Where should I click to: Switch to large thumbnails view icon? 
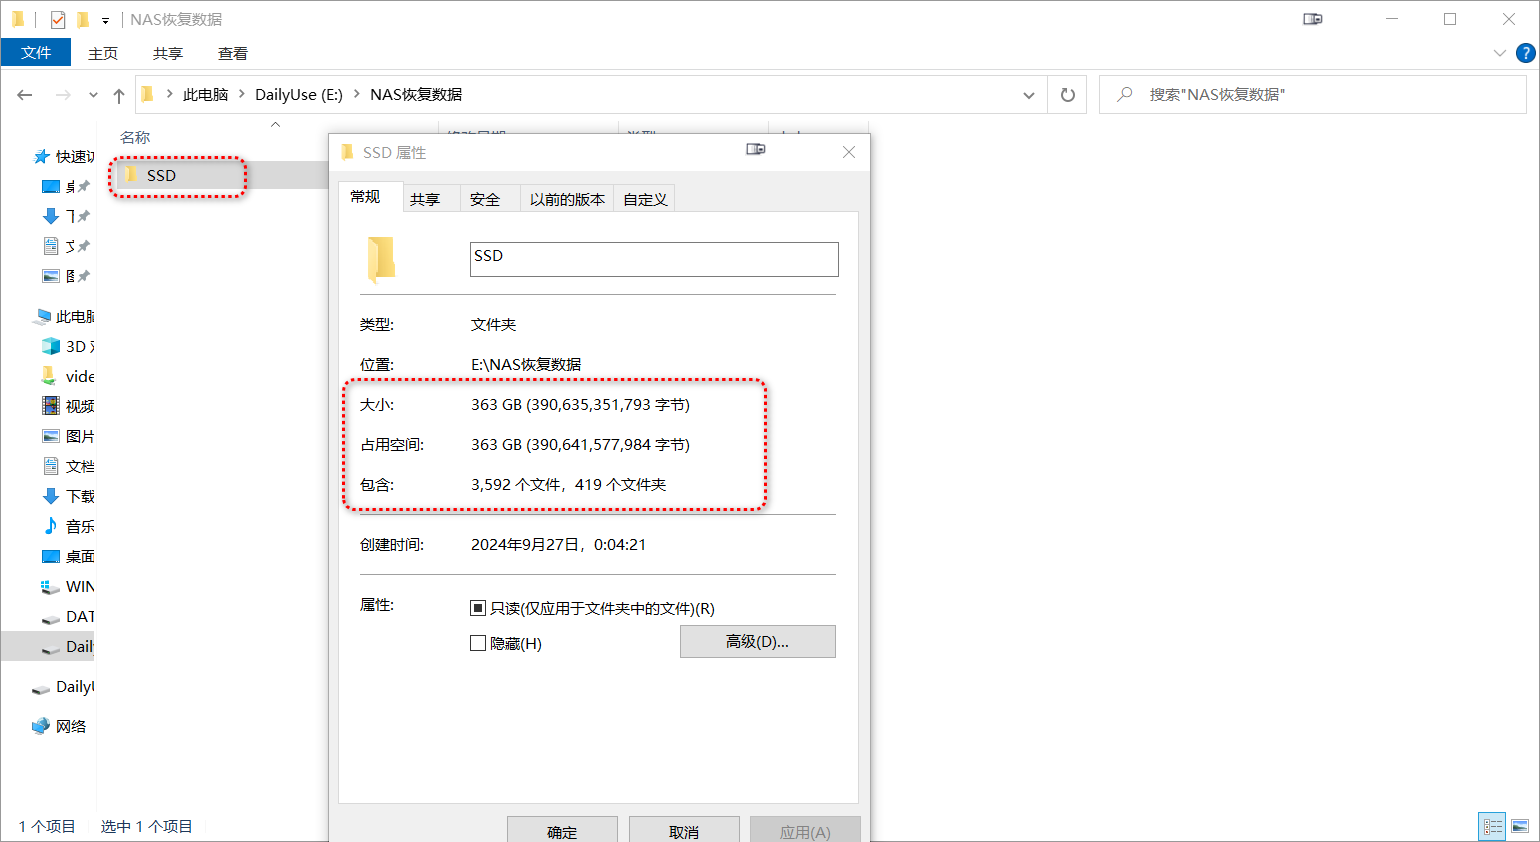1520,826
